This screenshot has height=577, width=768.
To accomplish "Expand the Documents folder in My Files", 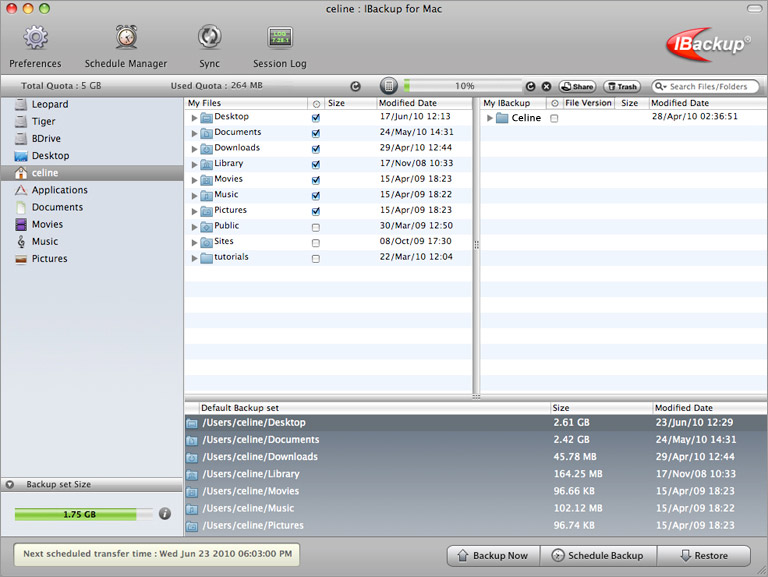I will 194,134.
